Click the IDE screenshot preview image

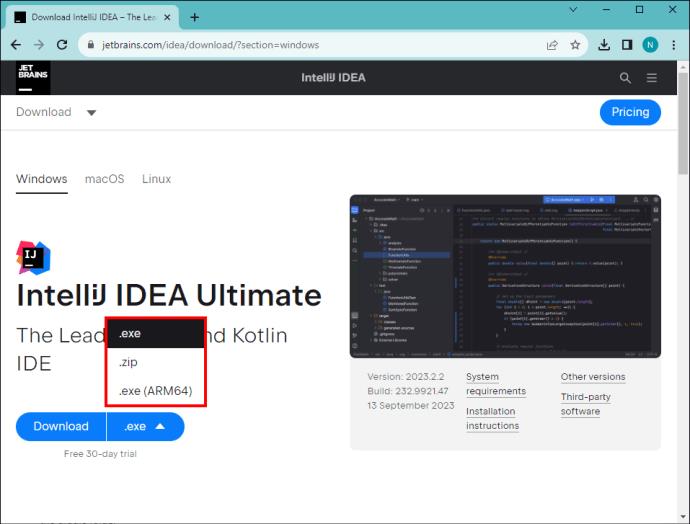[x=505, y=276]
